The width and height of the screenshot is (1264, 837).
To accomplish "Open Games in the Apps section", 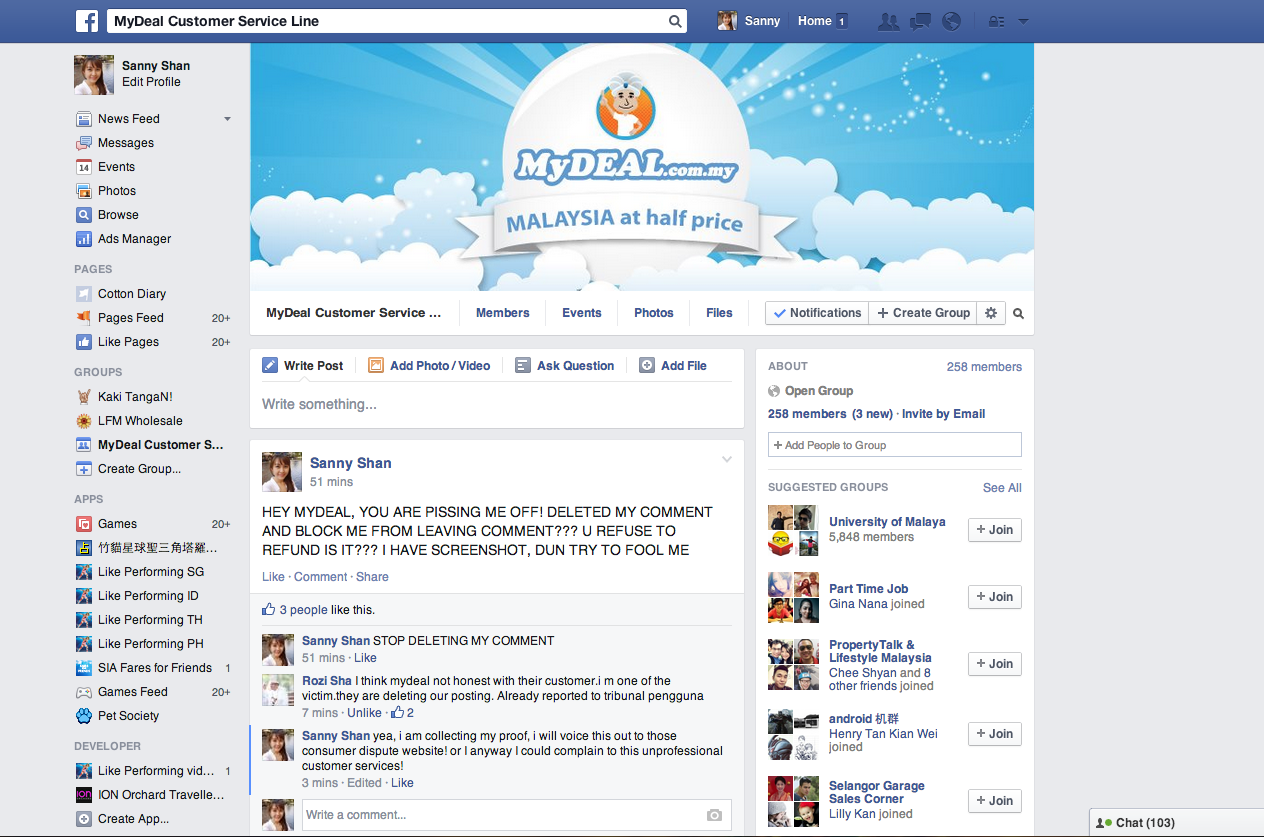I will tap(117, 524).
